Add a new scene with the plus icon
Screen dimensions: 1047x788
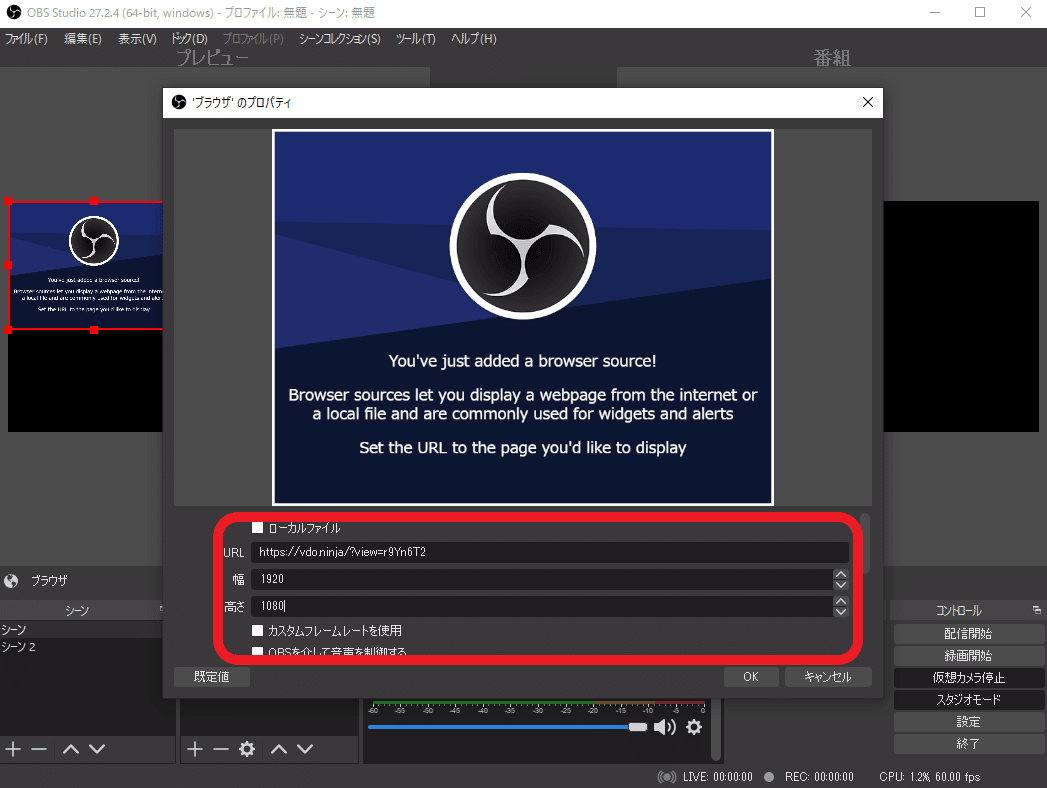(13, 749)
